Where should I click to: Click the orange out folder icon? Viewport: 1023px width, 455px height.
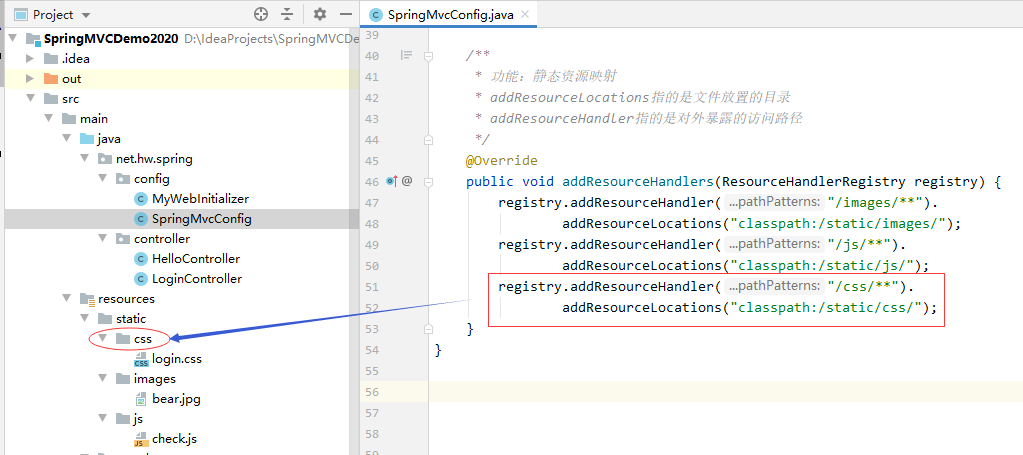(50, 79)
